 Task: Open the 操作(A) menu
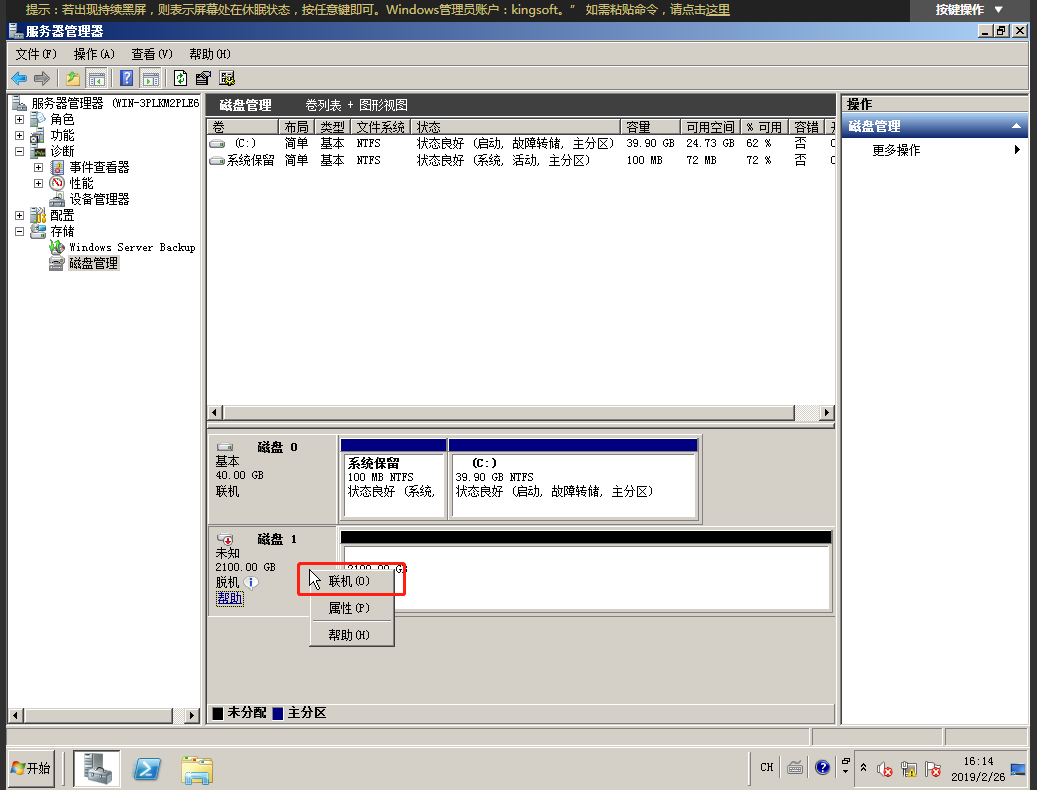(x=94, y=54)
